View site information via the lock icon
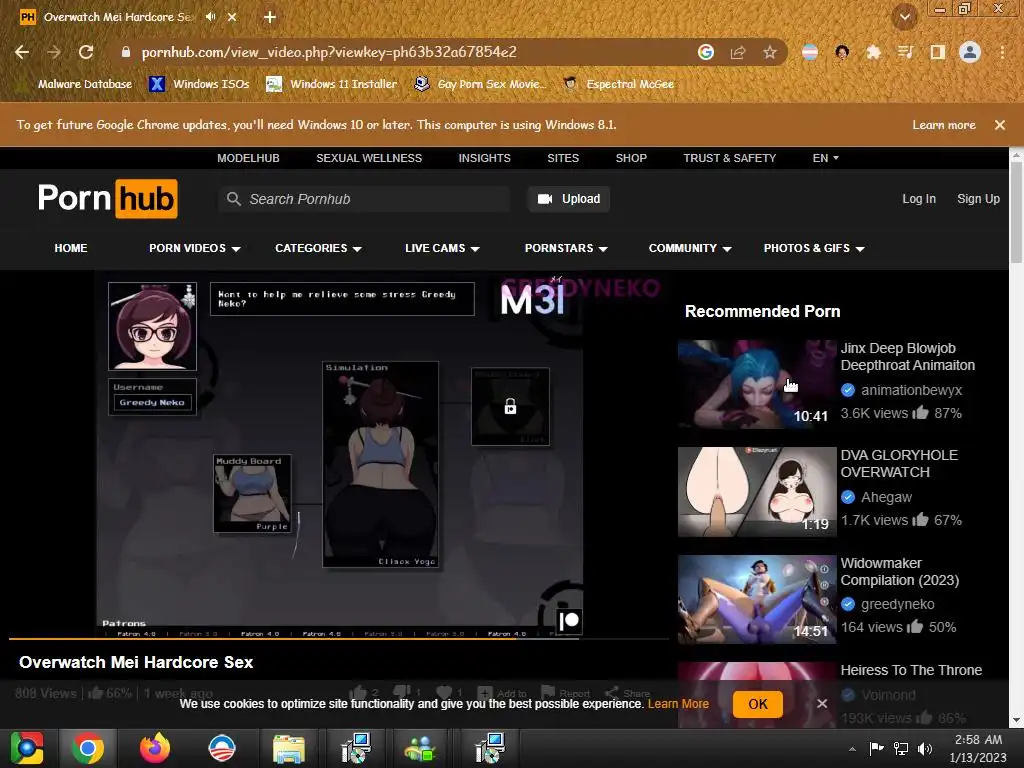 tap(126, 52)
